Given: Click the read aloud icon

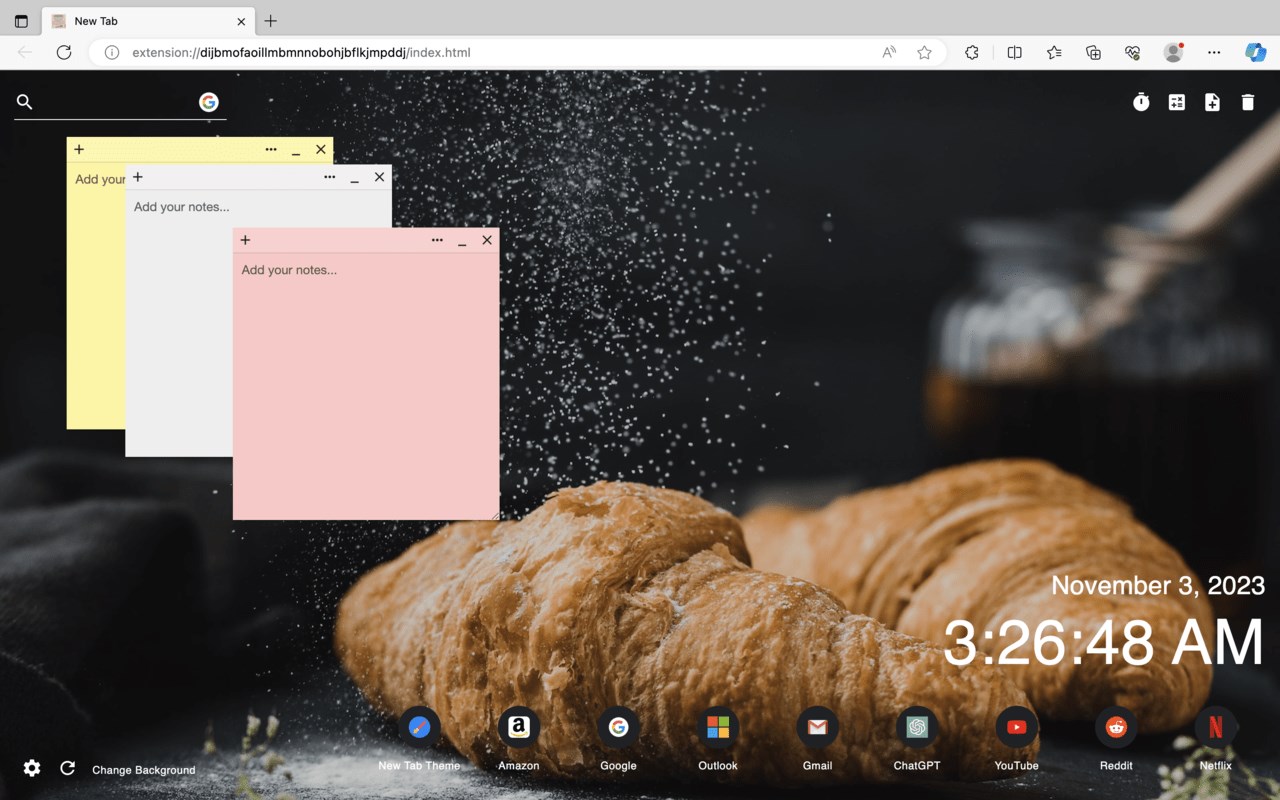Looking at the screenshot, I should [889, 52].
